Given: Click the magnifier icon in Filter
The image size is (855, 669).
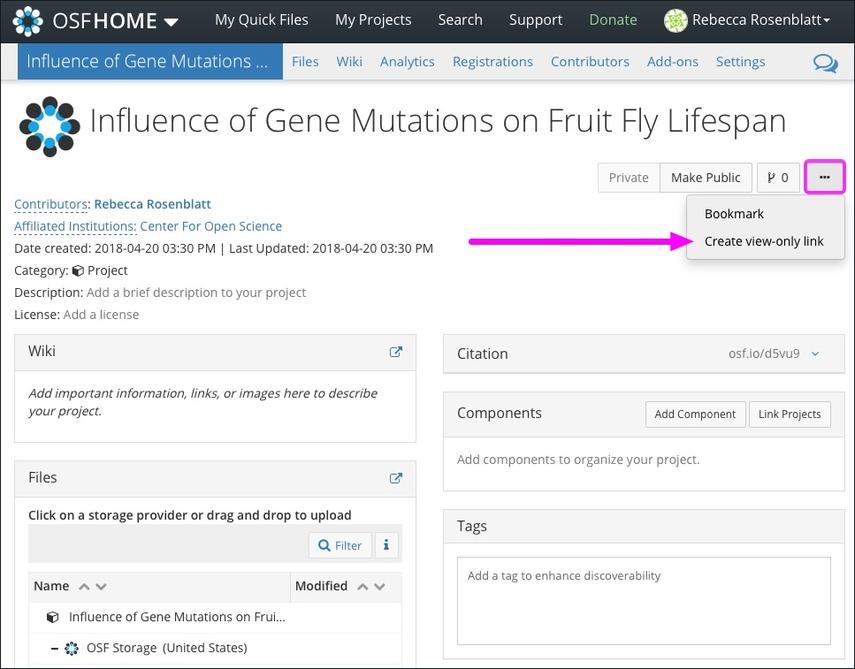Looking at the screenshot, I should (324, 545).
